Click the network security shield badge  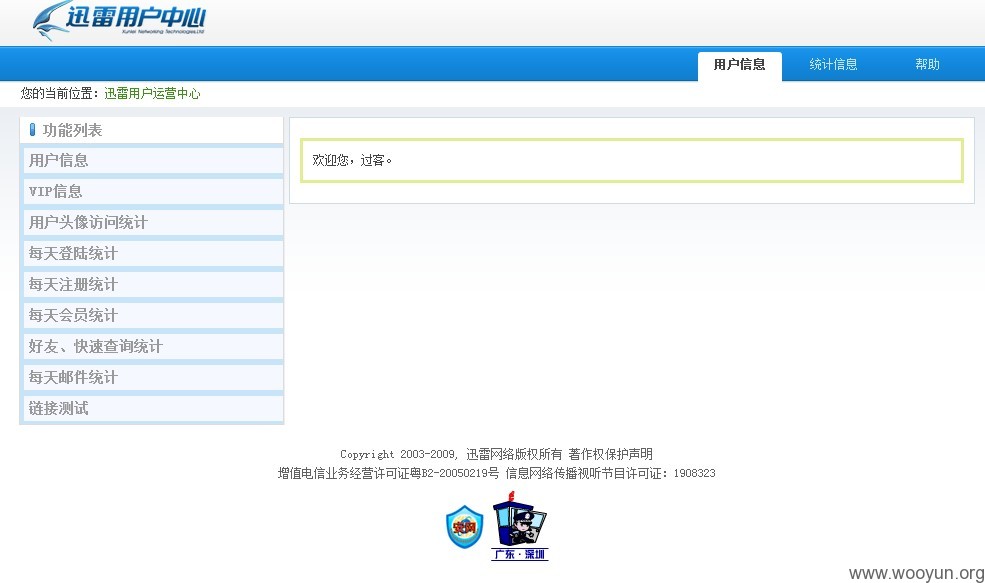[x=464, y=526]
